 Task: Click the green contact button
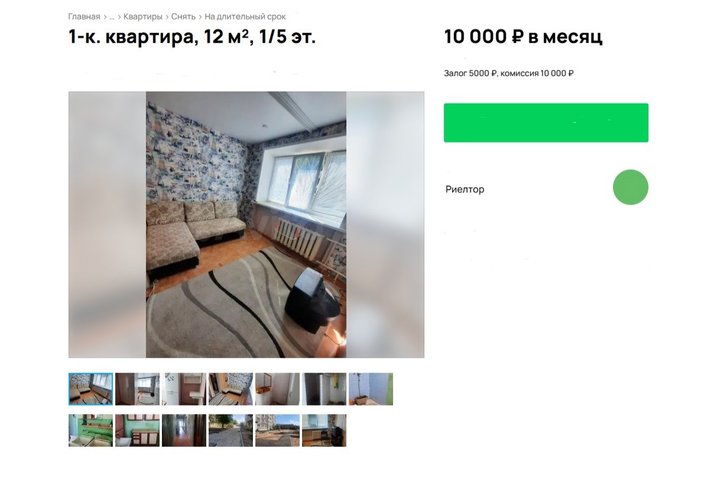[x=546, y=123]
